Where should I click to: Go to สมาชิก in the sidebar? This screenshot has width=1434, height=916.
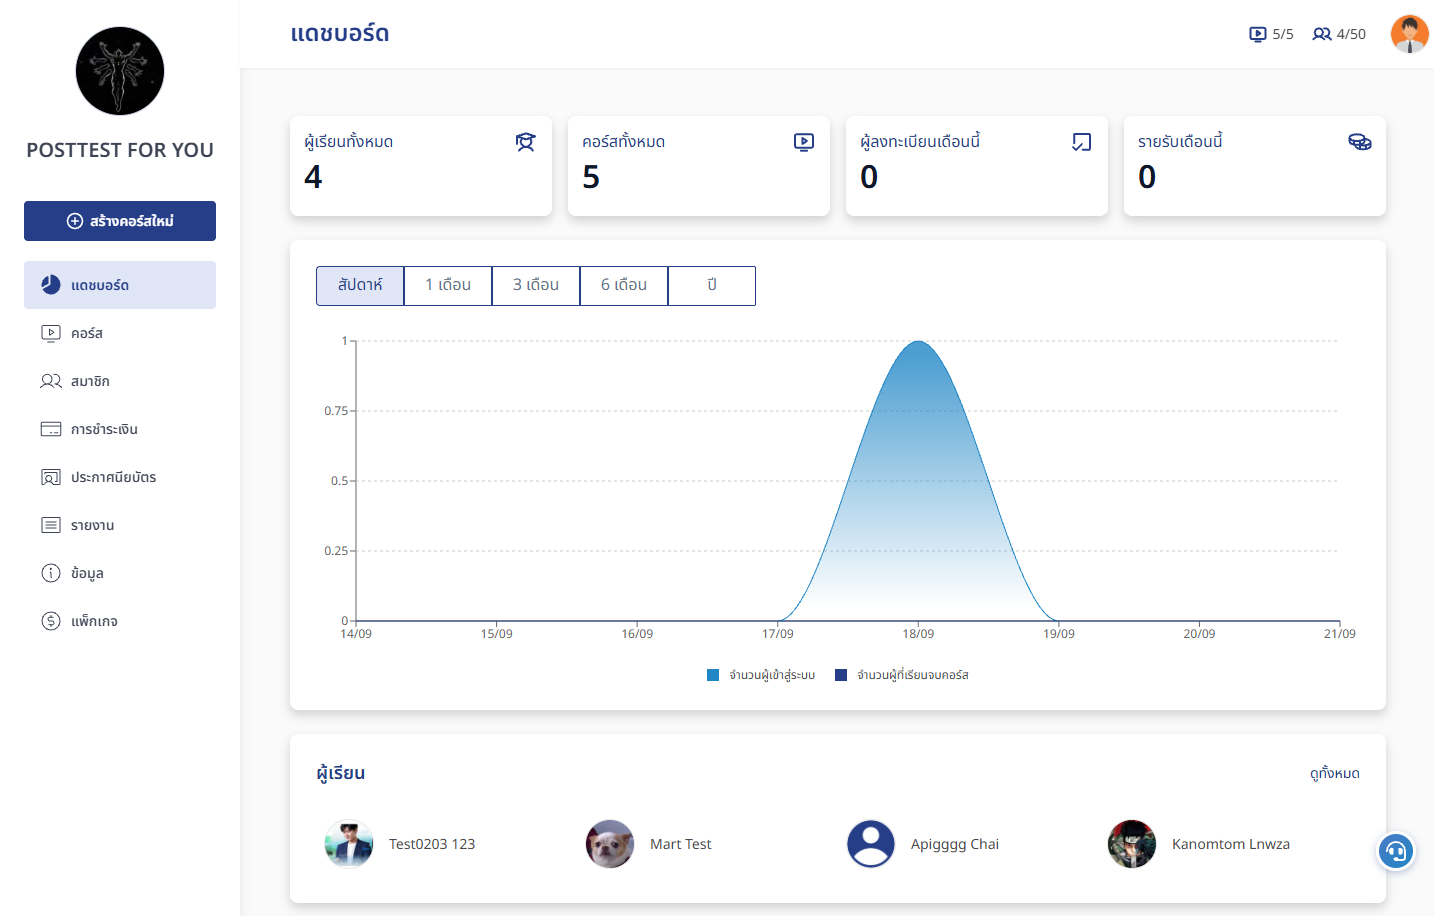120,381
